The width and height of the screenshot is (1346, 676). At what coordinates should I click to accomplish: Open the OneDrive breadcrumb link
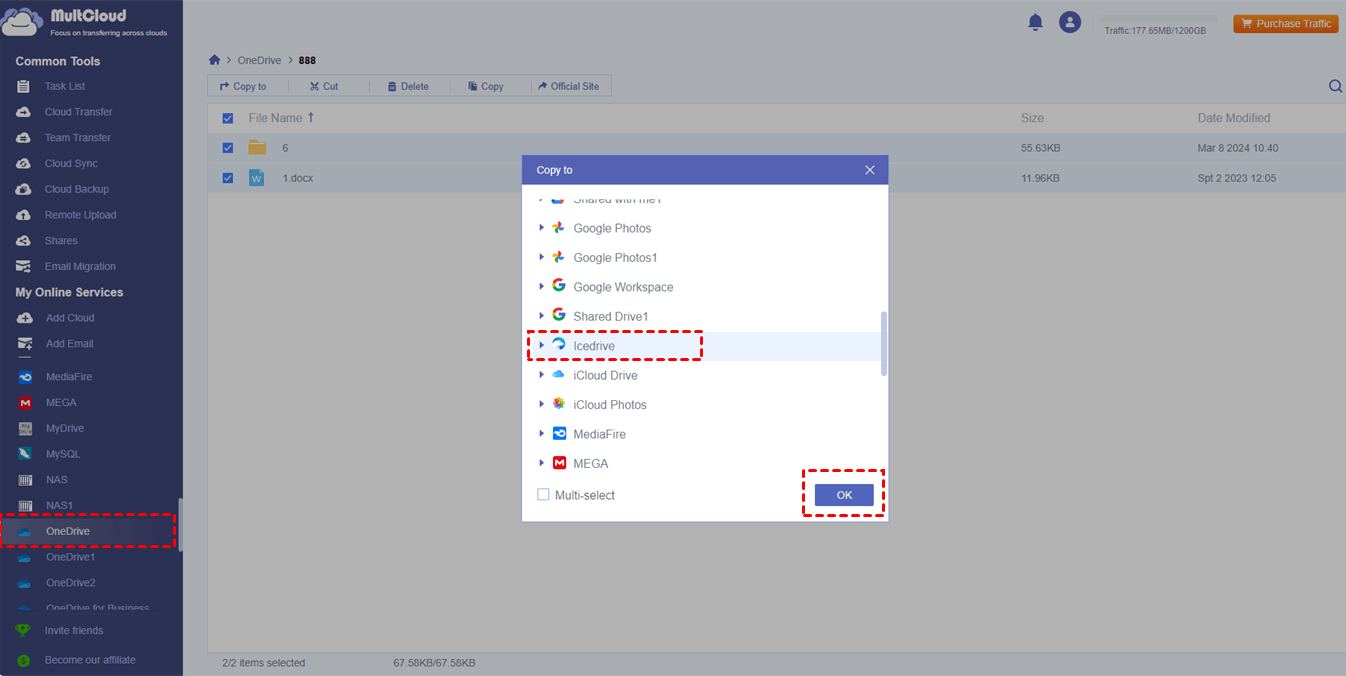click(x=259, y=60)
